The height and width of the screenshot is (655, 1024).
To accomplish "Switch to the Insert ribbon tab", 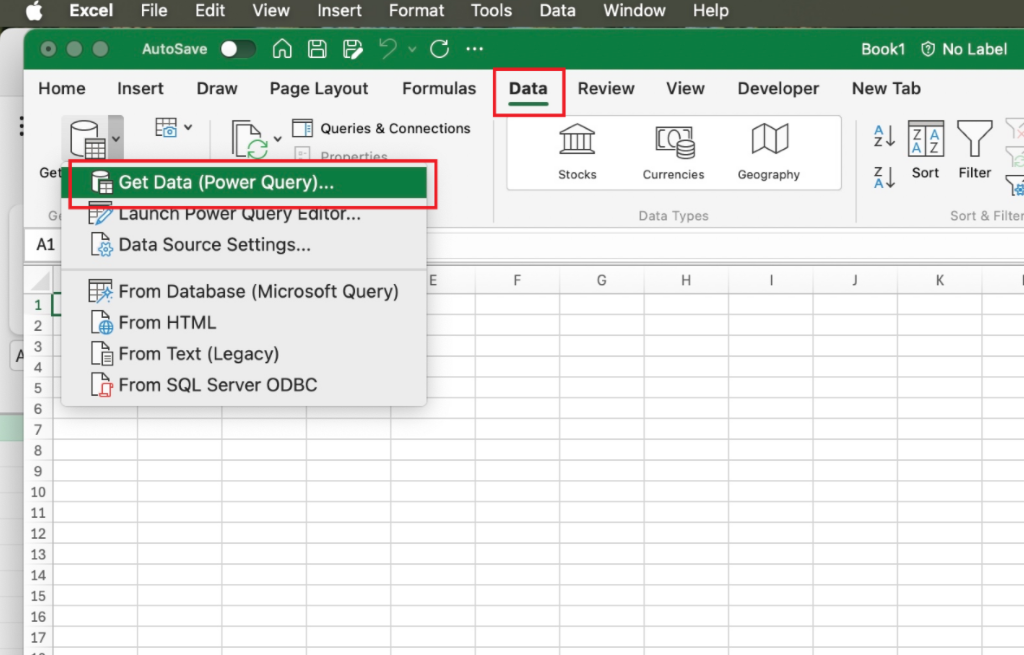I will point(140,88).
